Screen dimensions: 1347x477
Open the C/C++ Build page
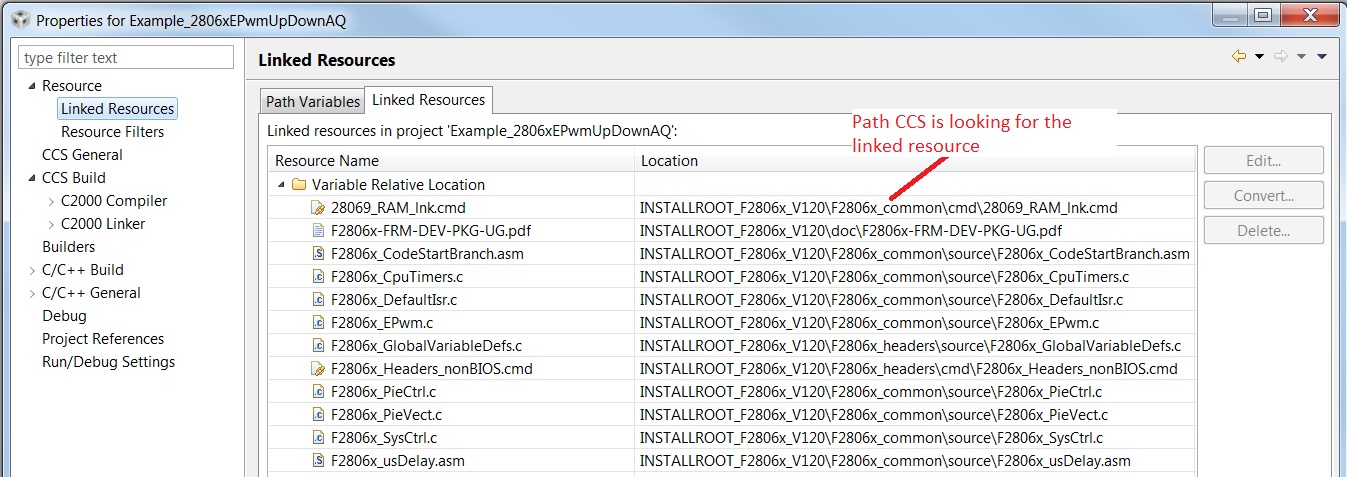click(x=82, y=270)
